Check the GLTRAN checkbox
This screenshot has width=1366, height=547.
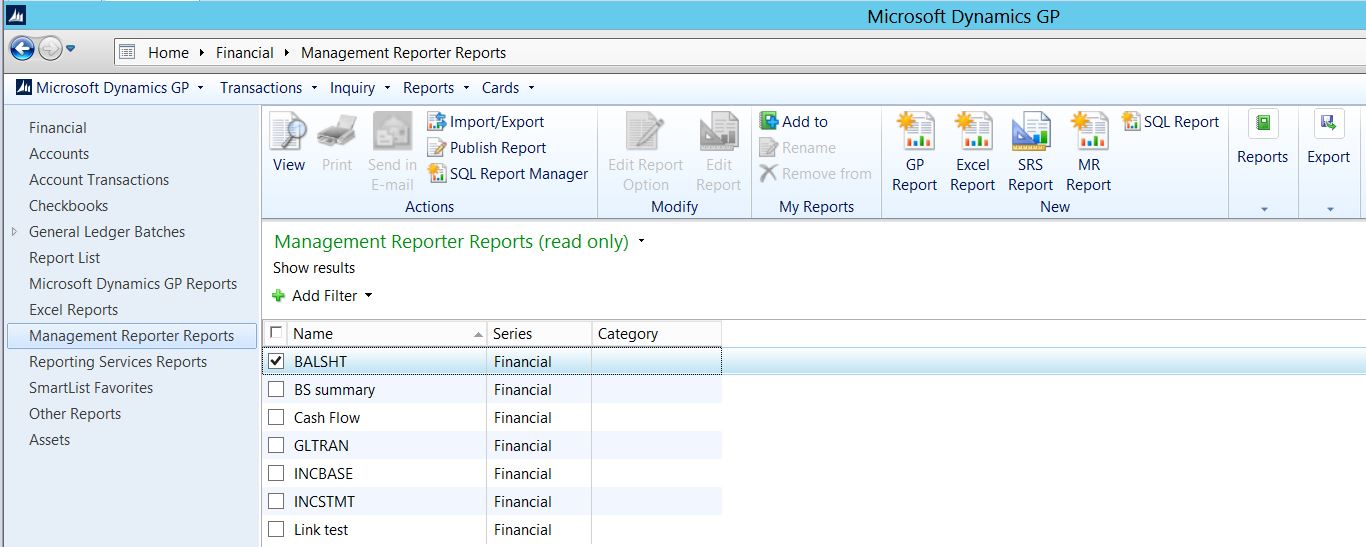click(277, 445)
